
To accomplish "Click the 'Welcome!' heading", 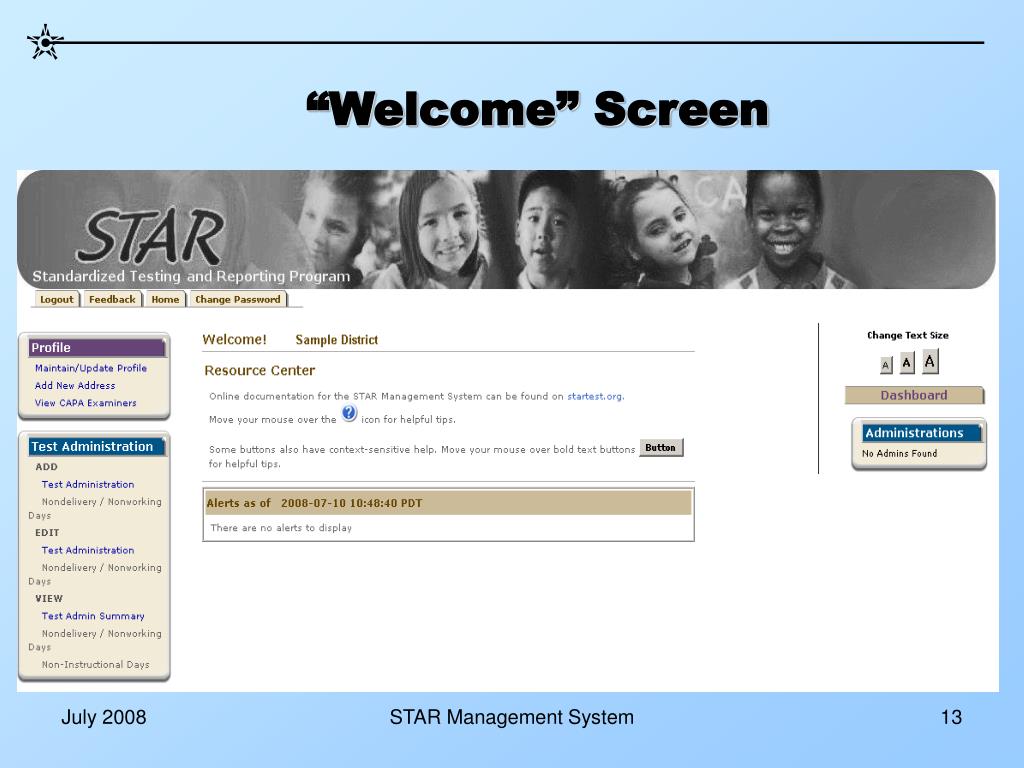I will pos(234,340).
